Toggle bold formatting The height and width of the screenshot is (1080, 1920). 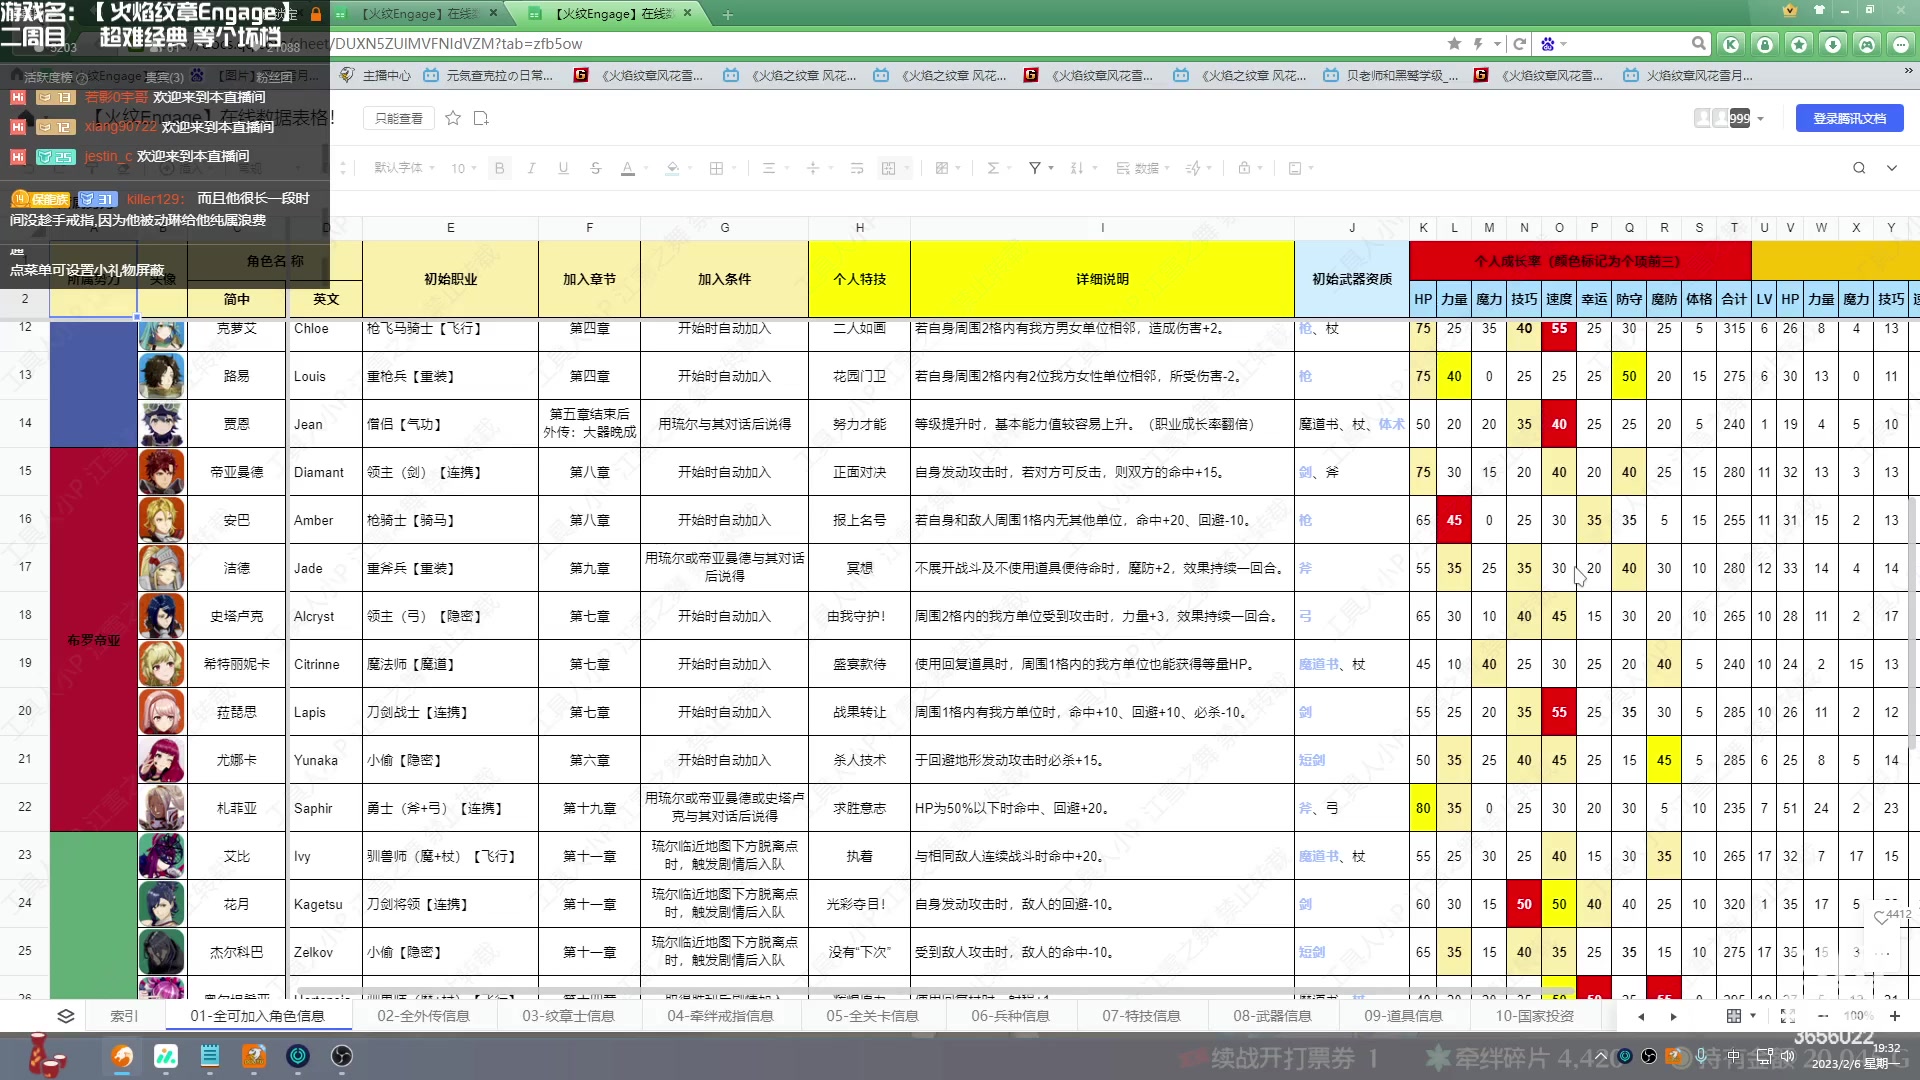(499, 168)
